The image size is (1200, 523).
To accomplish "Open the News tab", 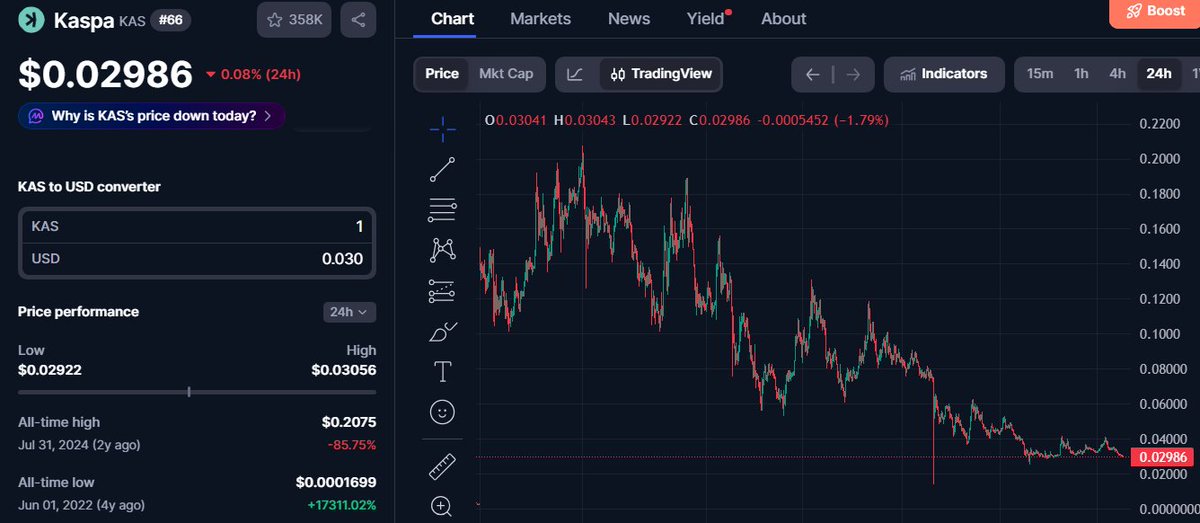I will click(x=629, y=19).
